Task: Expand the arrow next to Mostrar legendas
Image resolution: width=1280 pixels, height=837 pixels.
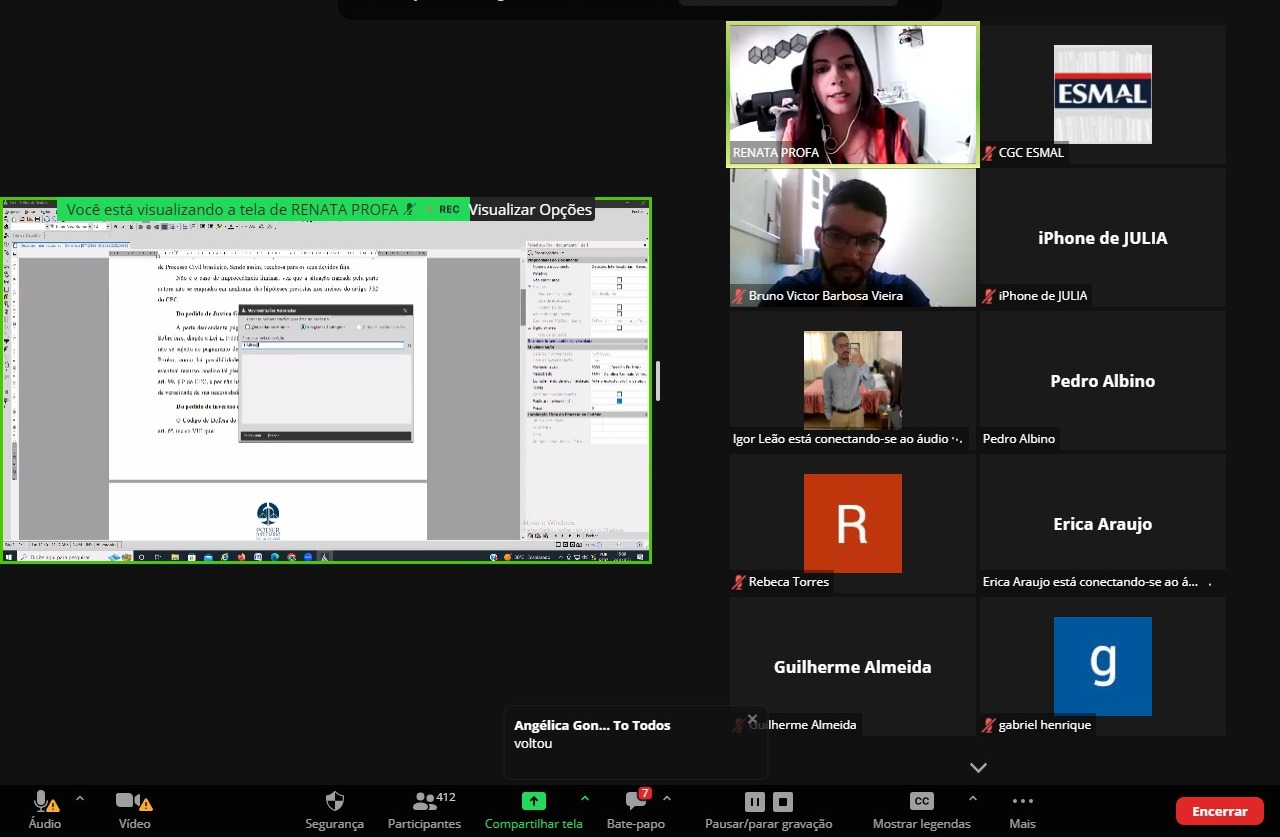Action: (973, 798)
